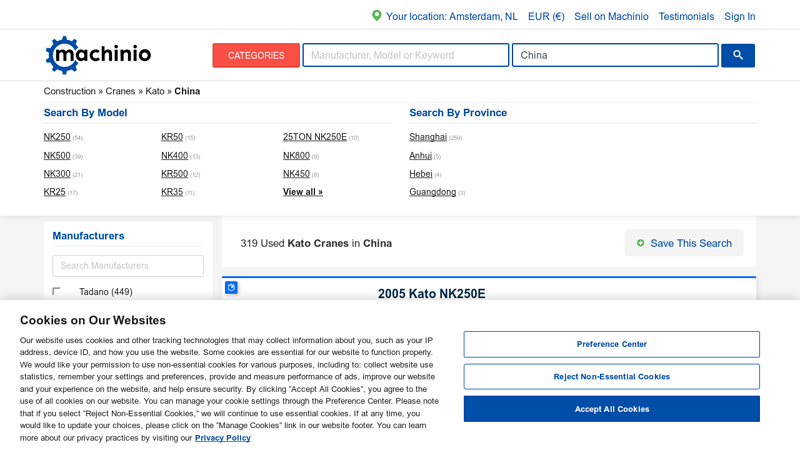
Task: Click the location field containing China
Action: pos(615,55)
